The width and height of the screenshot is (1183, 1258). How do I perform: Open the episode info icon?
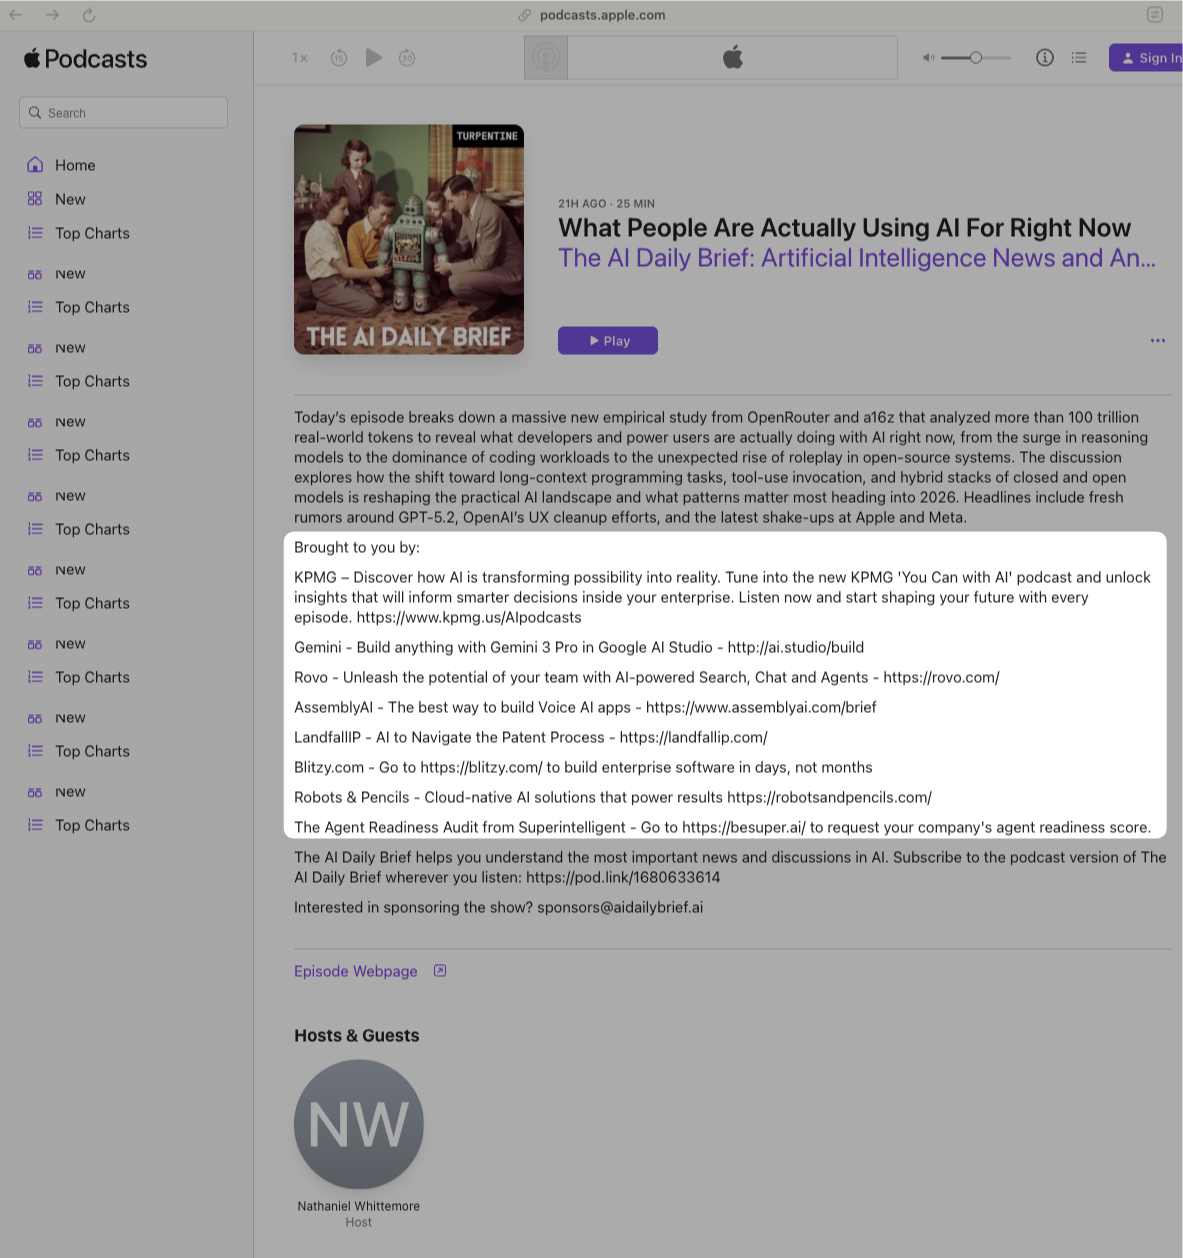[1045, 58]
